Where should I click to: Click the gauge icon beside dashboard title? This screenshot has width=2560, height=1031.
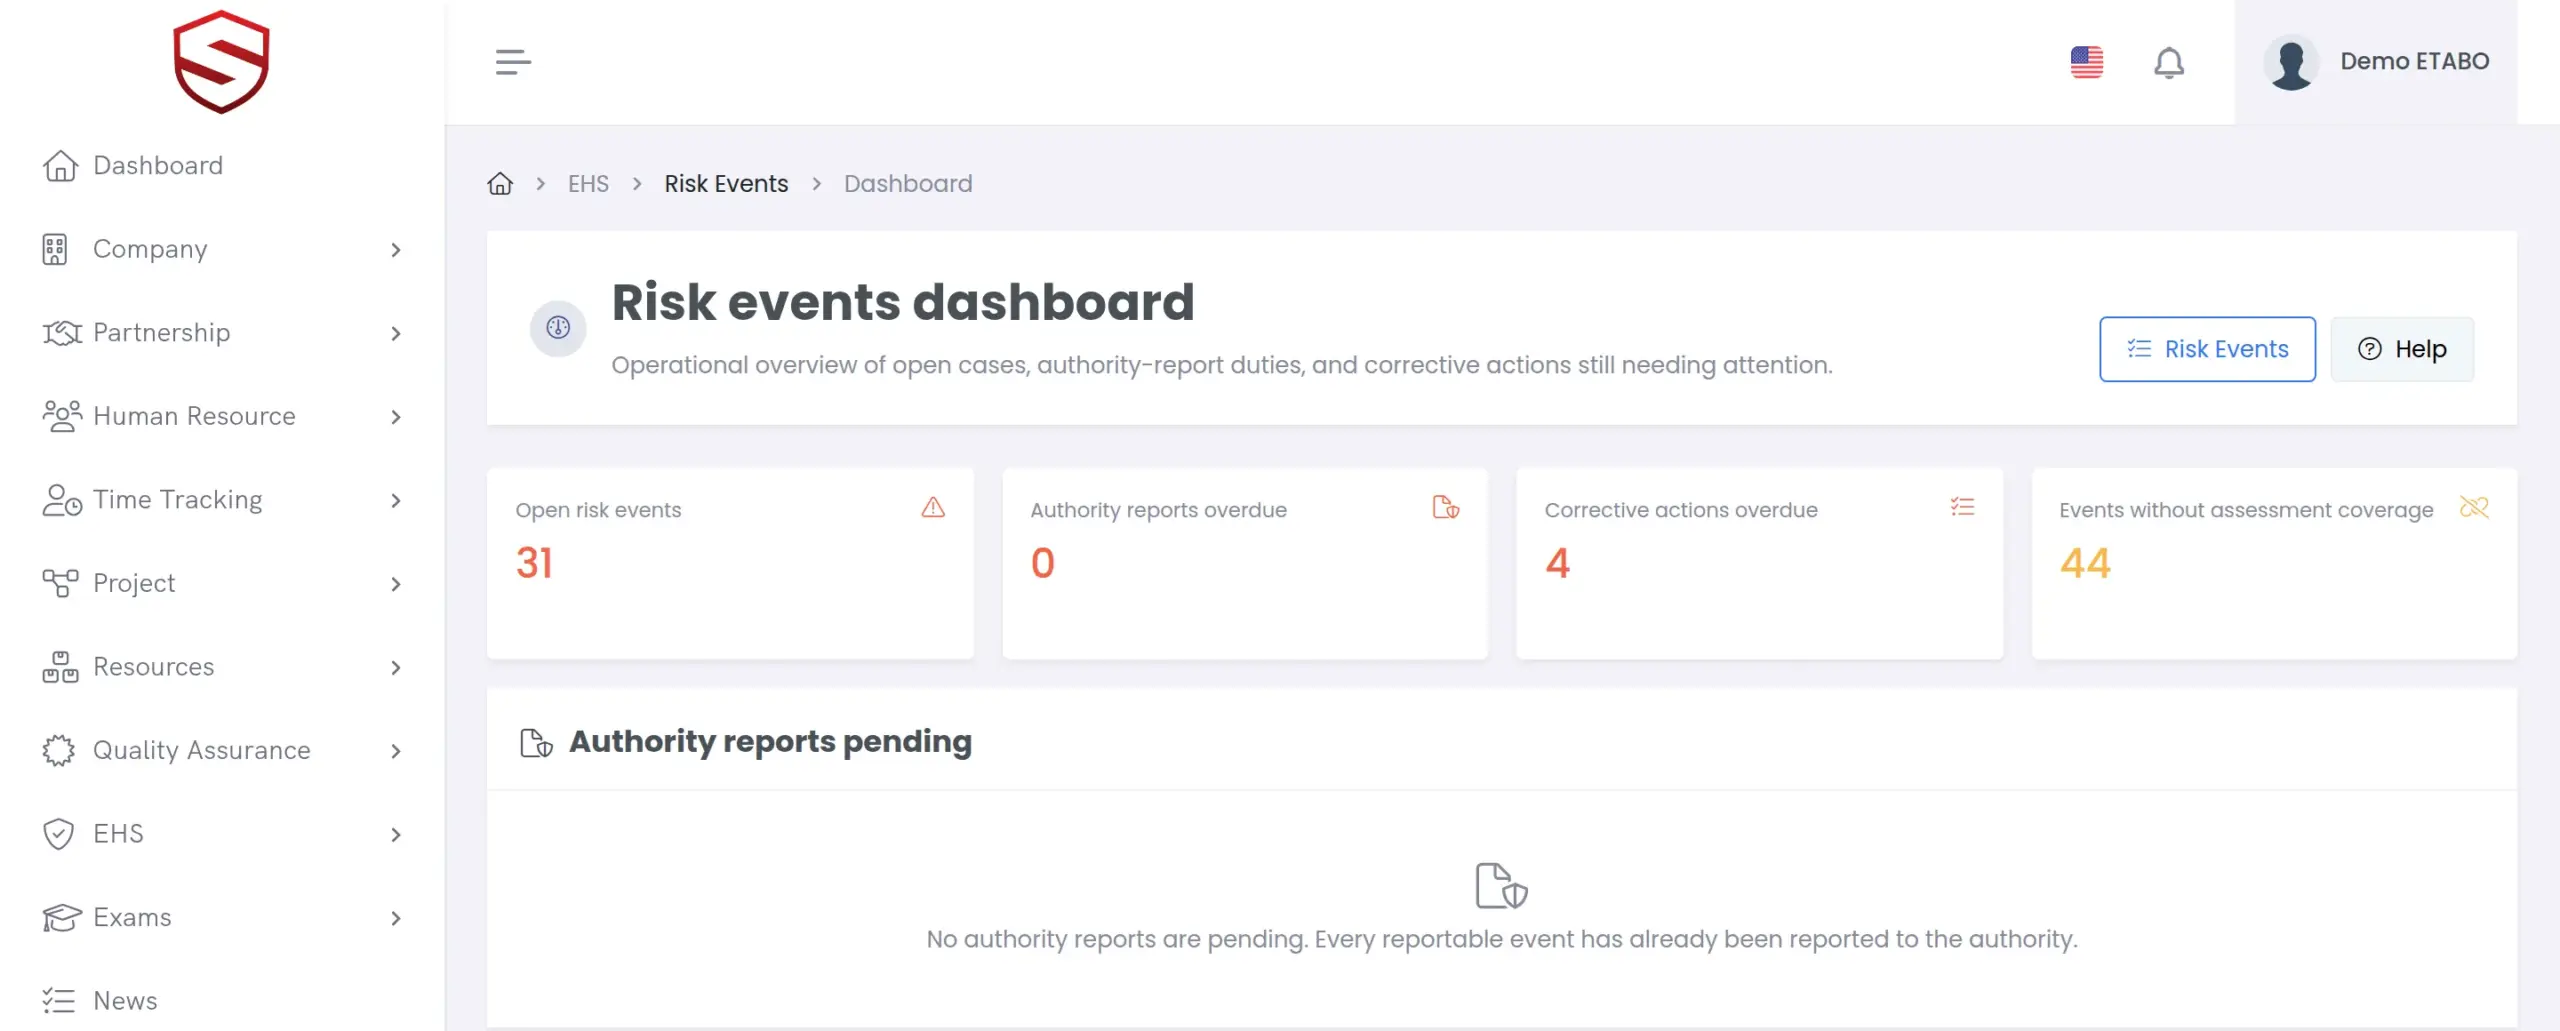[x=558, y=328]
